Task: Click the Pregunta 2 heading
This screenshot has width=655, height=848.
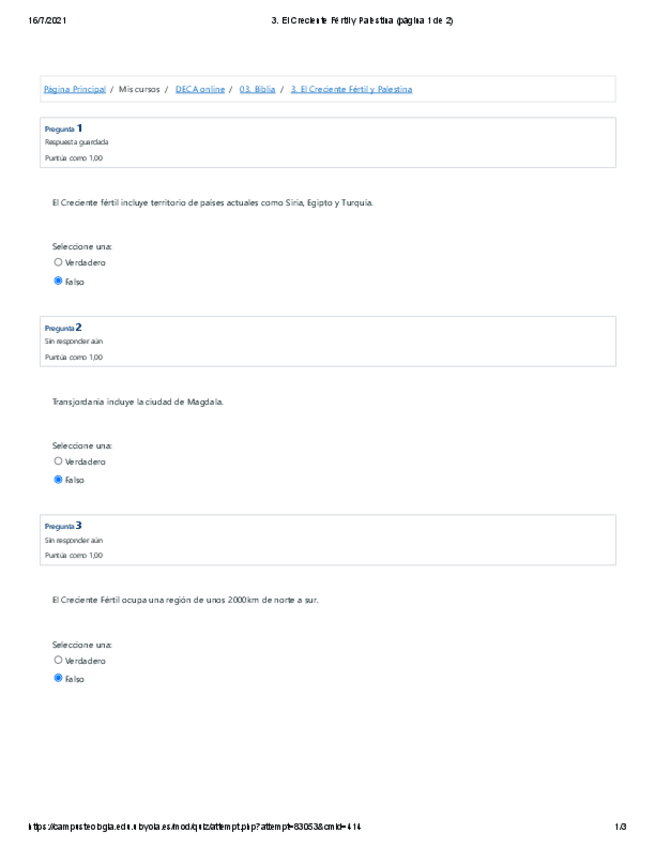Action: [63, 328]
